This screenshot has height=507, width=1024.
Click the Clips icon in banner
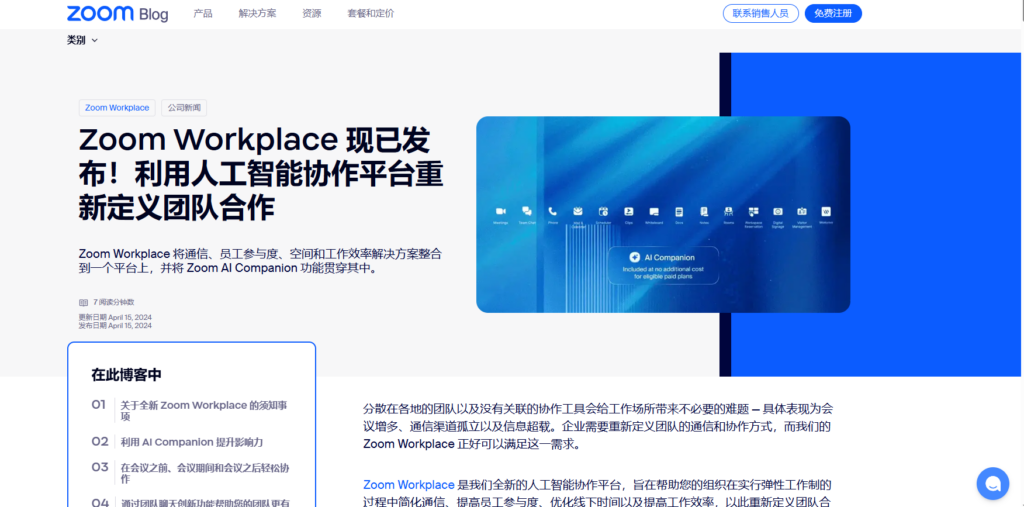coord(629,212)
